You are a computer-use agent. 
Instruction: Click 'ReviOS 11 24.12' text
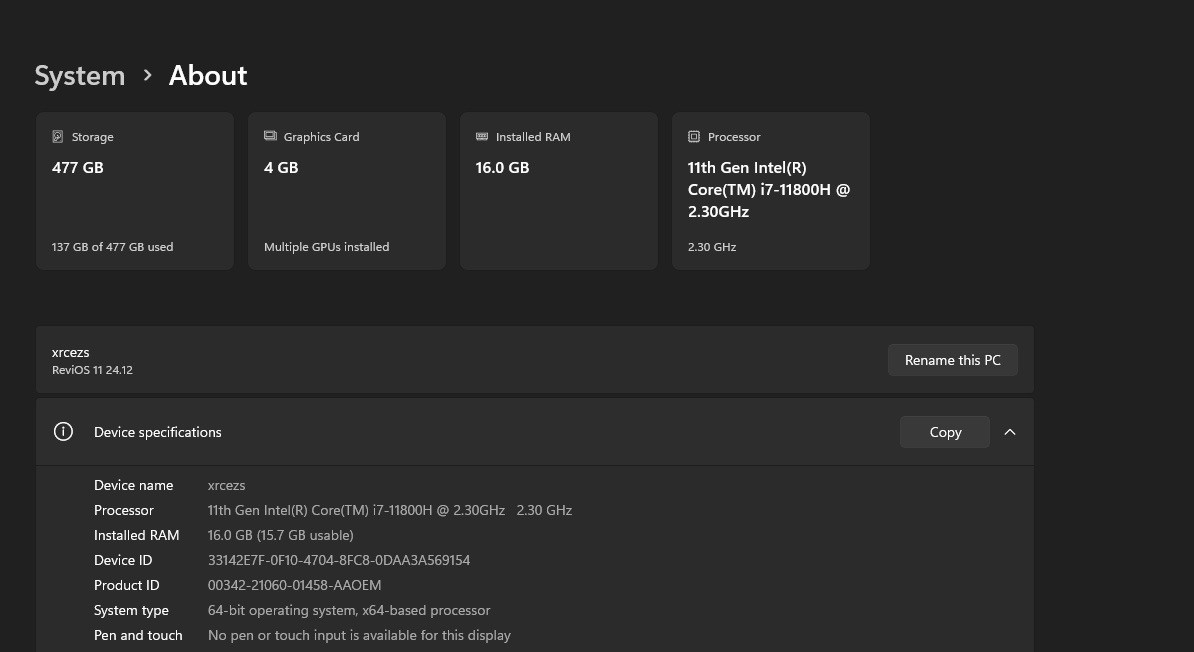point(92,370)
